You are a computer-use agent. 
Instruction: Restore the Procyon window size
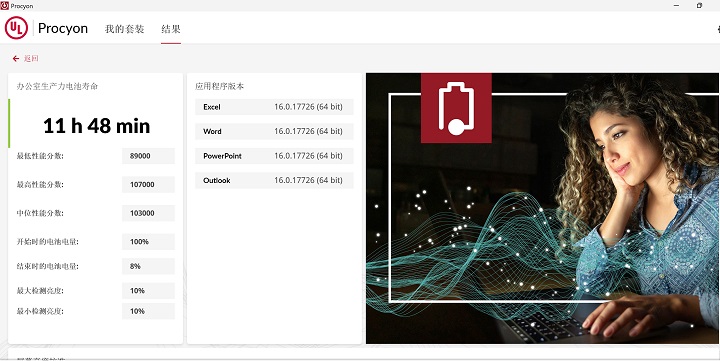pos(699,6)
